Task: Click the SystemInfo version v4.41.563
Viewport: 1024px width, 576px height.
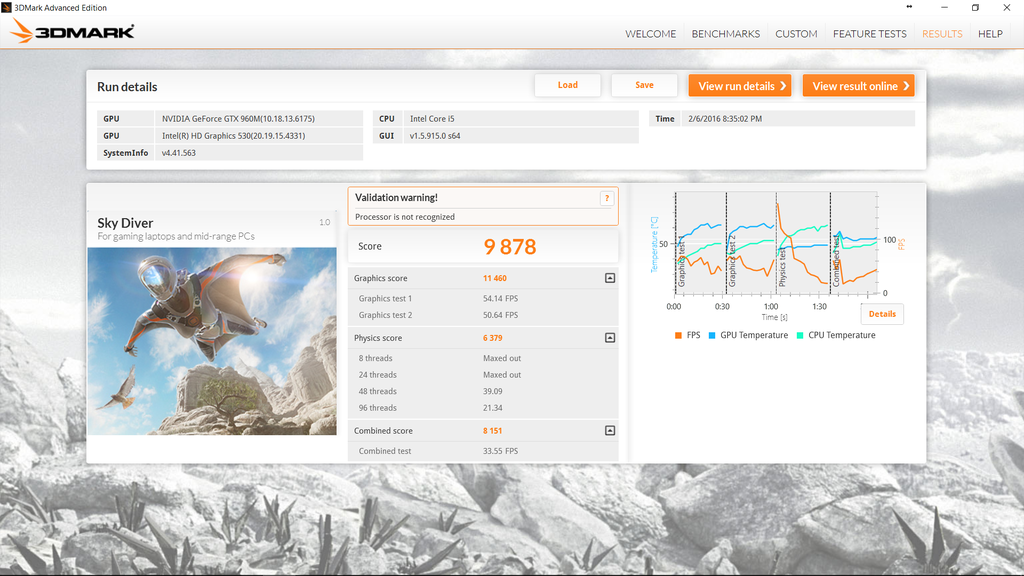Action: click(179, 153)
